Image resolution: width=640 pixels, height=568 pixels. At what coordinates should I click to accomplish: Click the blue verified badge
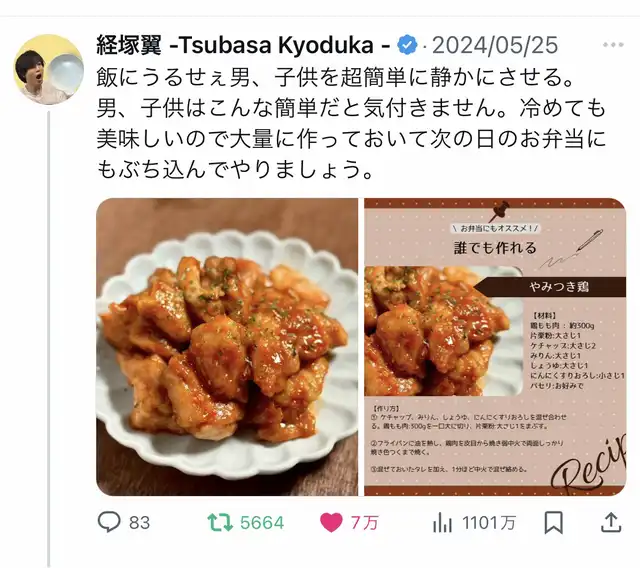(407, 45)
